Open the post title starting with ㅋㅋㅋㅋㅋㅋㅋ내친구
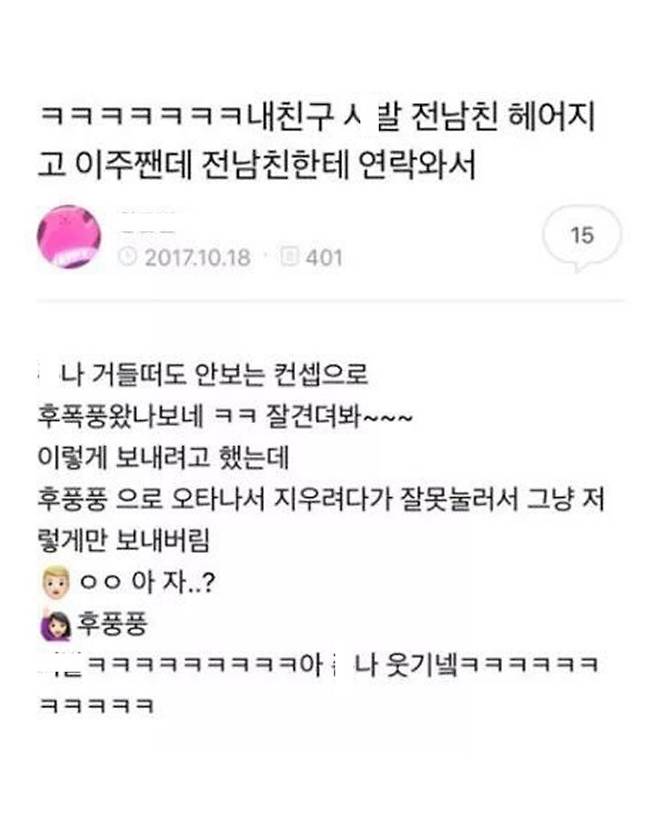 tap(317, 140)
